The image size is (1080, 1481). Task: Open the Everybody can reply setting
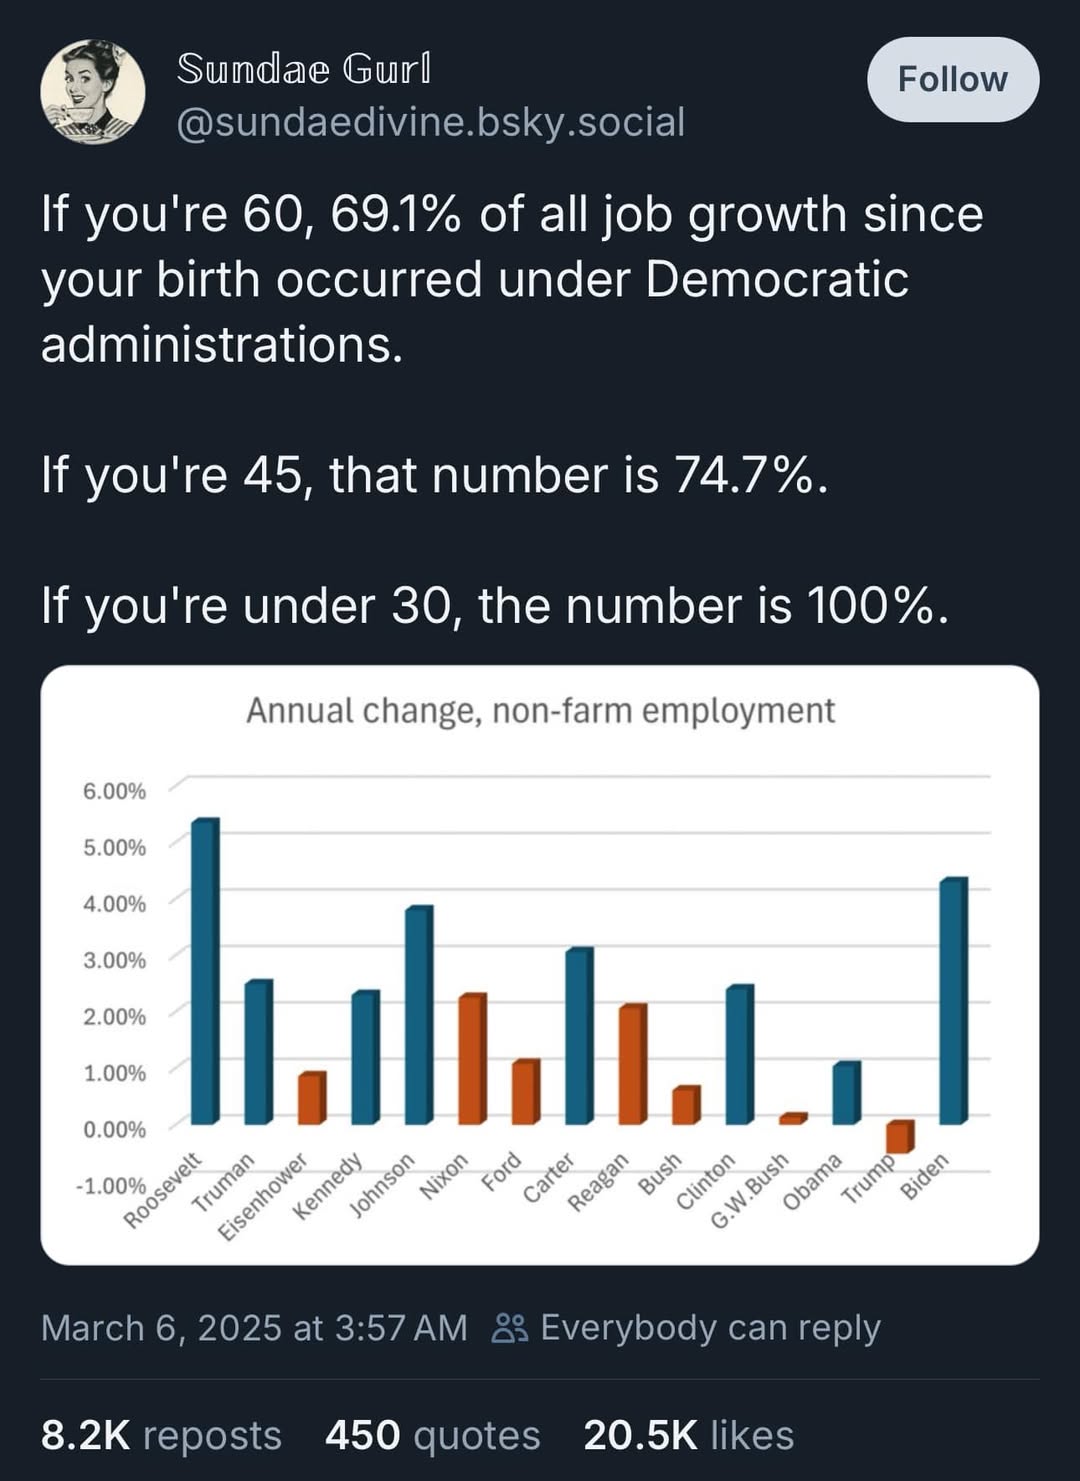tap(710, 1328)
